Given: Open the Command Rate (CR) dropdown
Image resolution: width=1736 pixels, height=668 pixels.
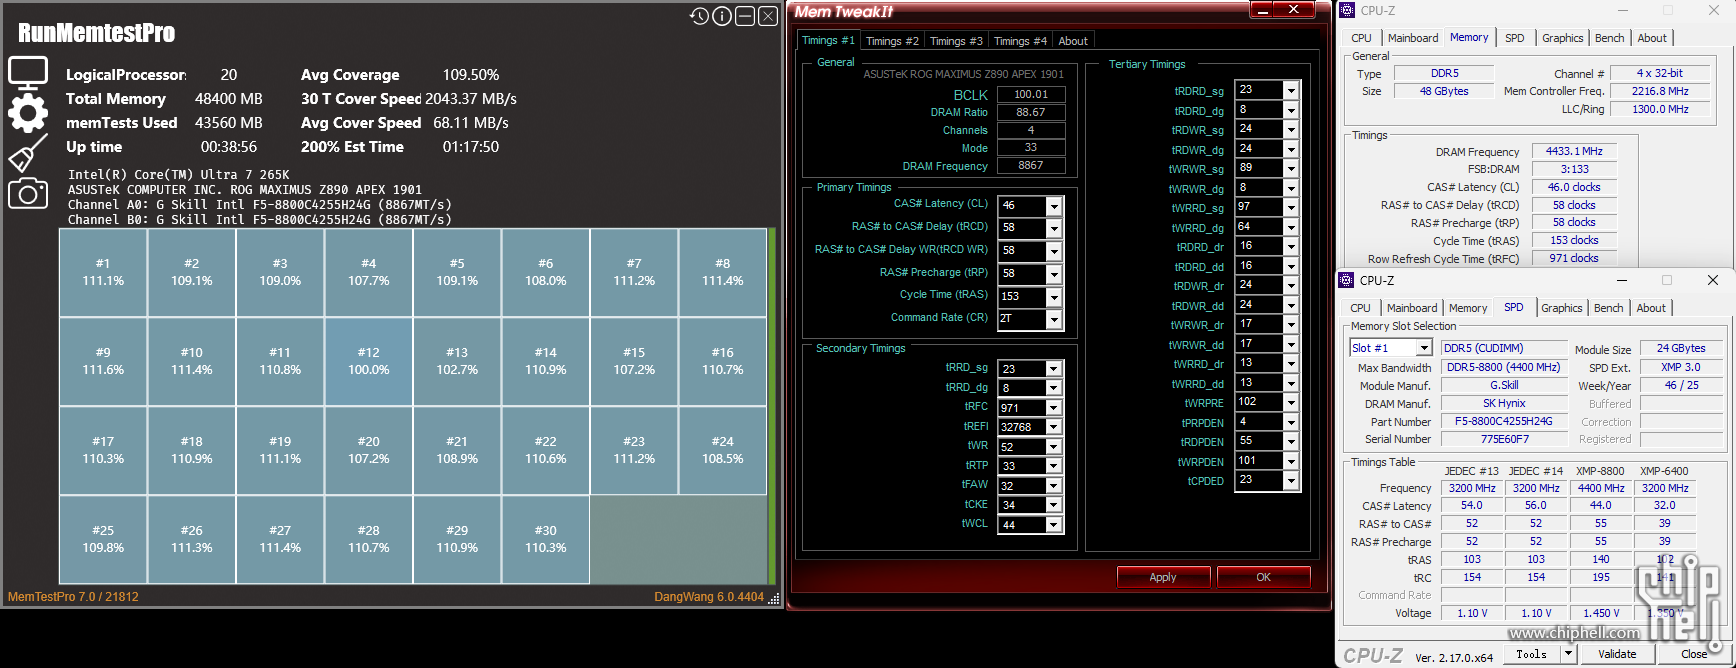Looking at the screenshot, I should pyautogui.click(x=1053, y=319).
